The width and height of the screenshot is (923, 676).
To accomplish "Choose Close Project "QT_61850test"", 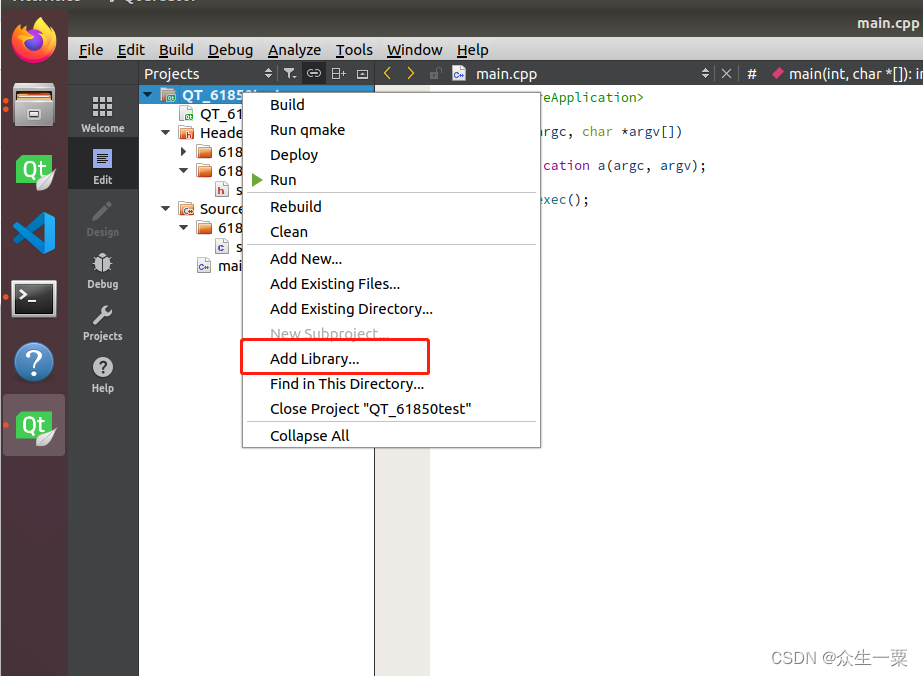I will [x=391, y=409].
